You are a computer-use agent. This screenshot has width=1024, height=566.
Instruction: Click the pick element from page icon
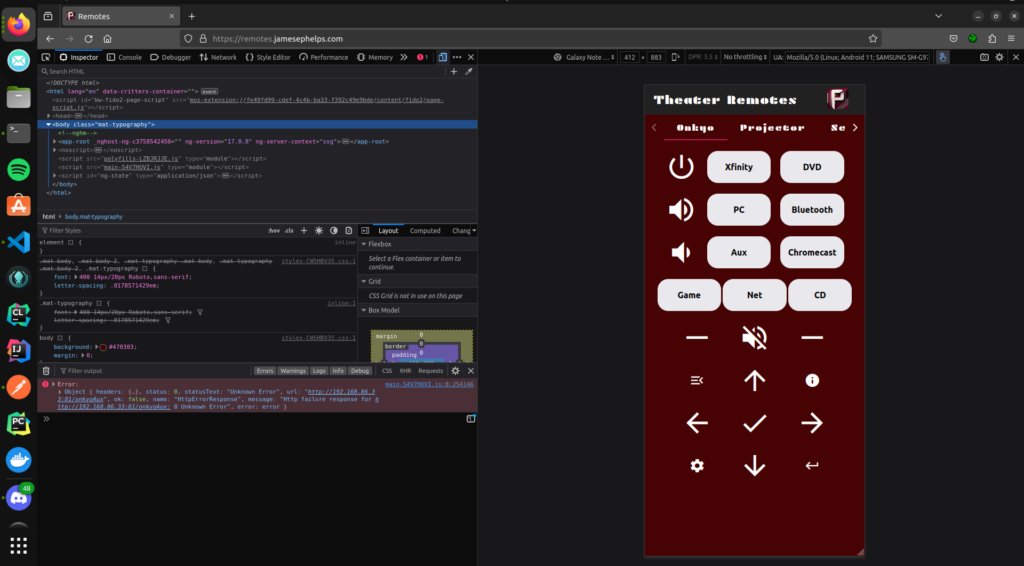(x=46, y=57)
